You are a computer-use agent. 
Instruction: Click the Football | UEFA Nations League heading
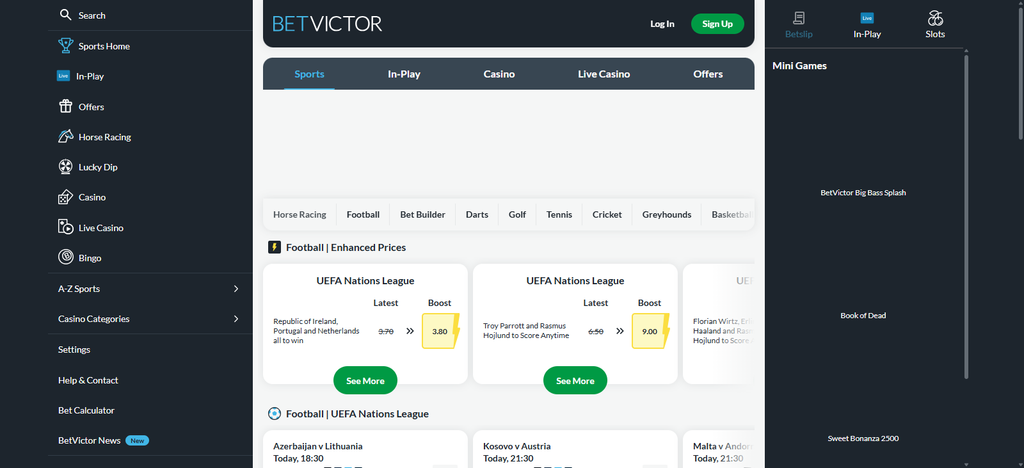click(x=357, y=414)
